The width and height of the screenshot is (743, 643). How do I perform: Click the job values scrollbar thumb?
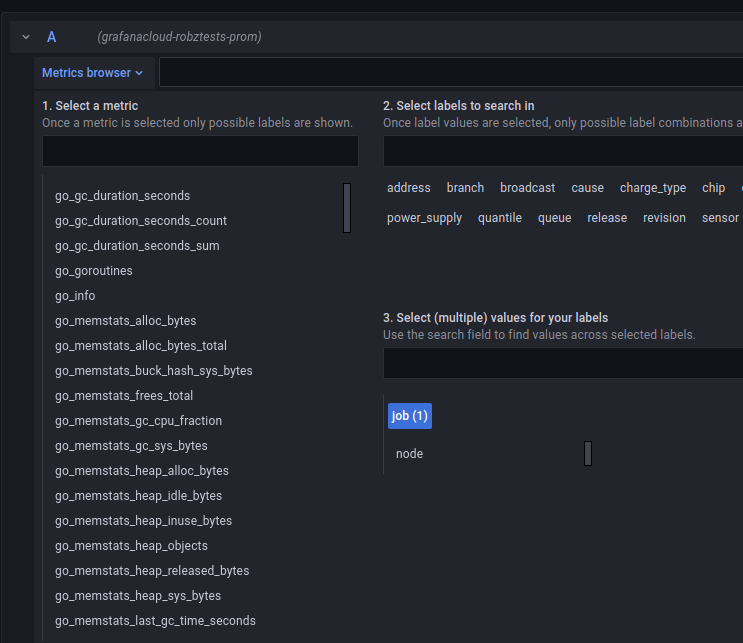click(x=588, y=453)
